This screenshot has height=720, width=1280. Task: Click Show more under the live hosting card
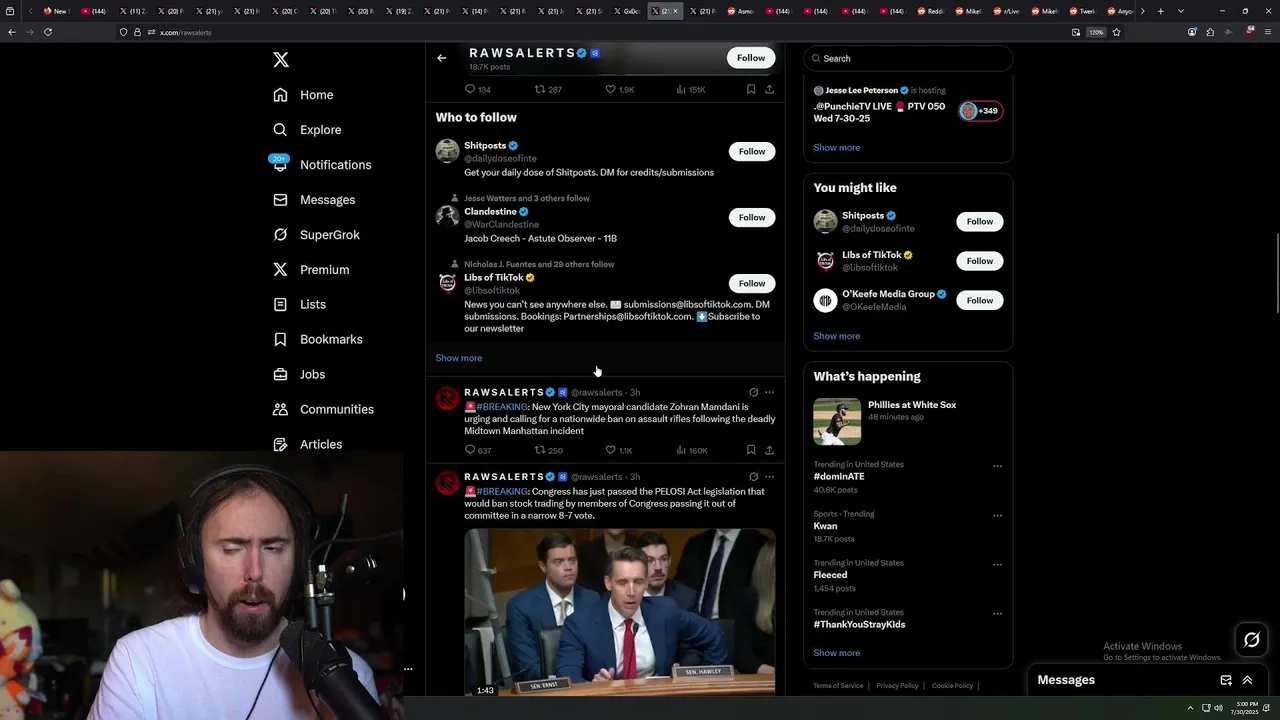click(x=837, y=148)
